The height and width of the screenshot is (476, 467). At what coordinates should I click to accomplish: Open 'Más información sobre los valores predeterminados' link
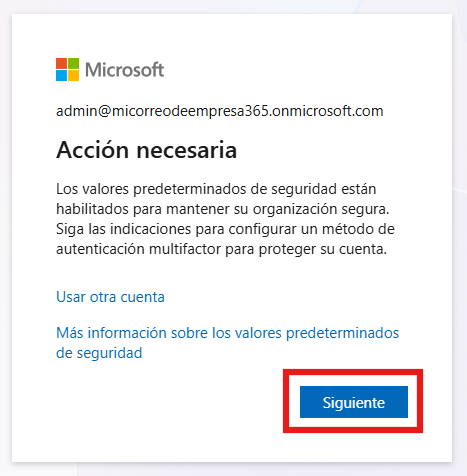tap(227, 333)
